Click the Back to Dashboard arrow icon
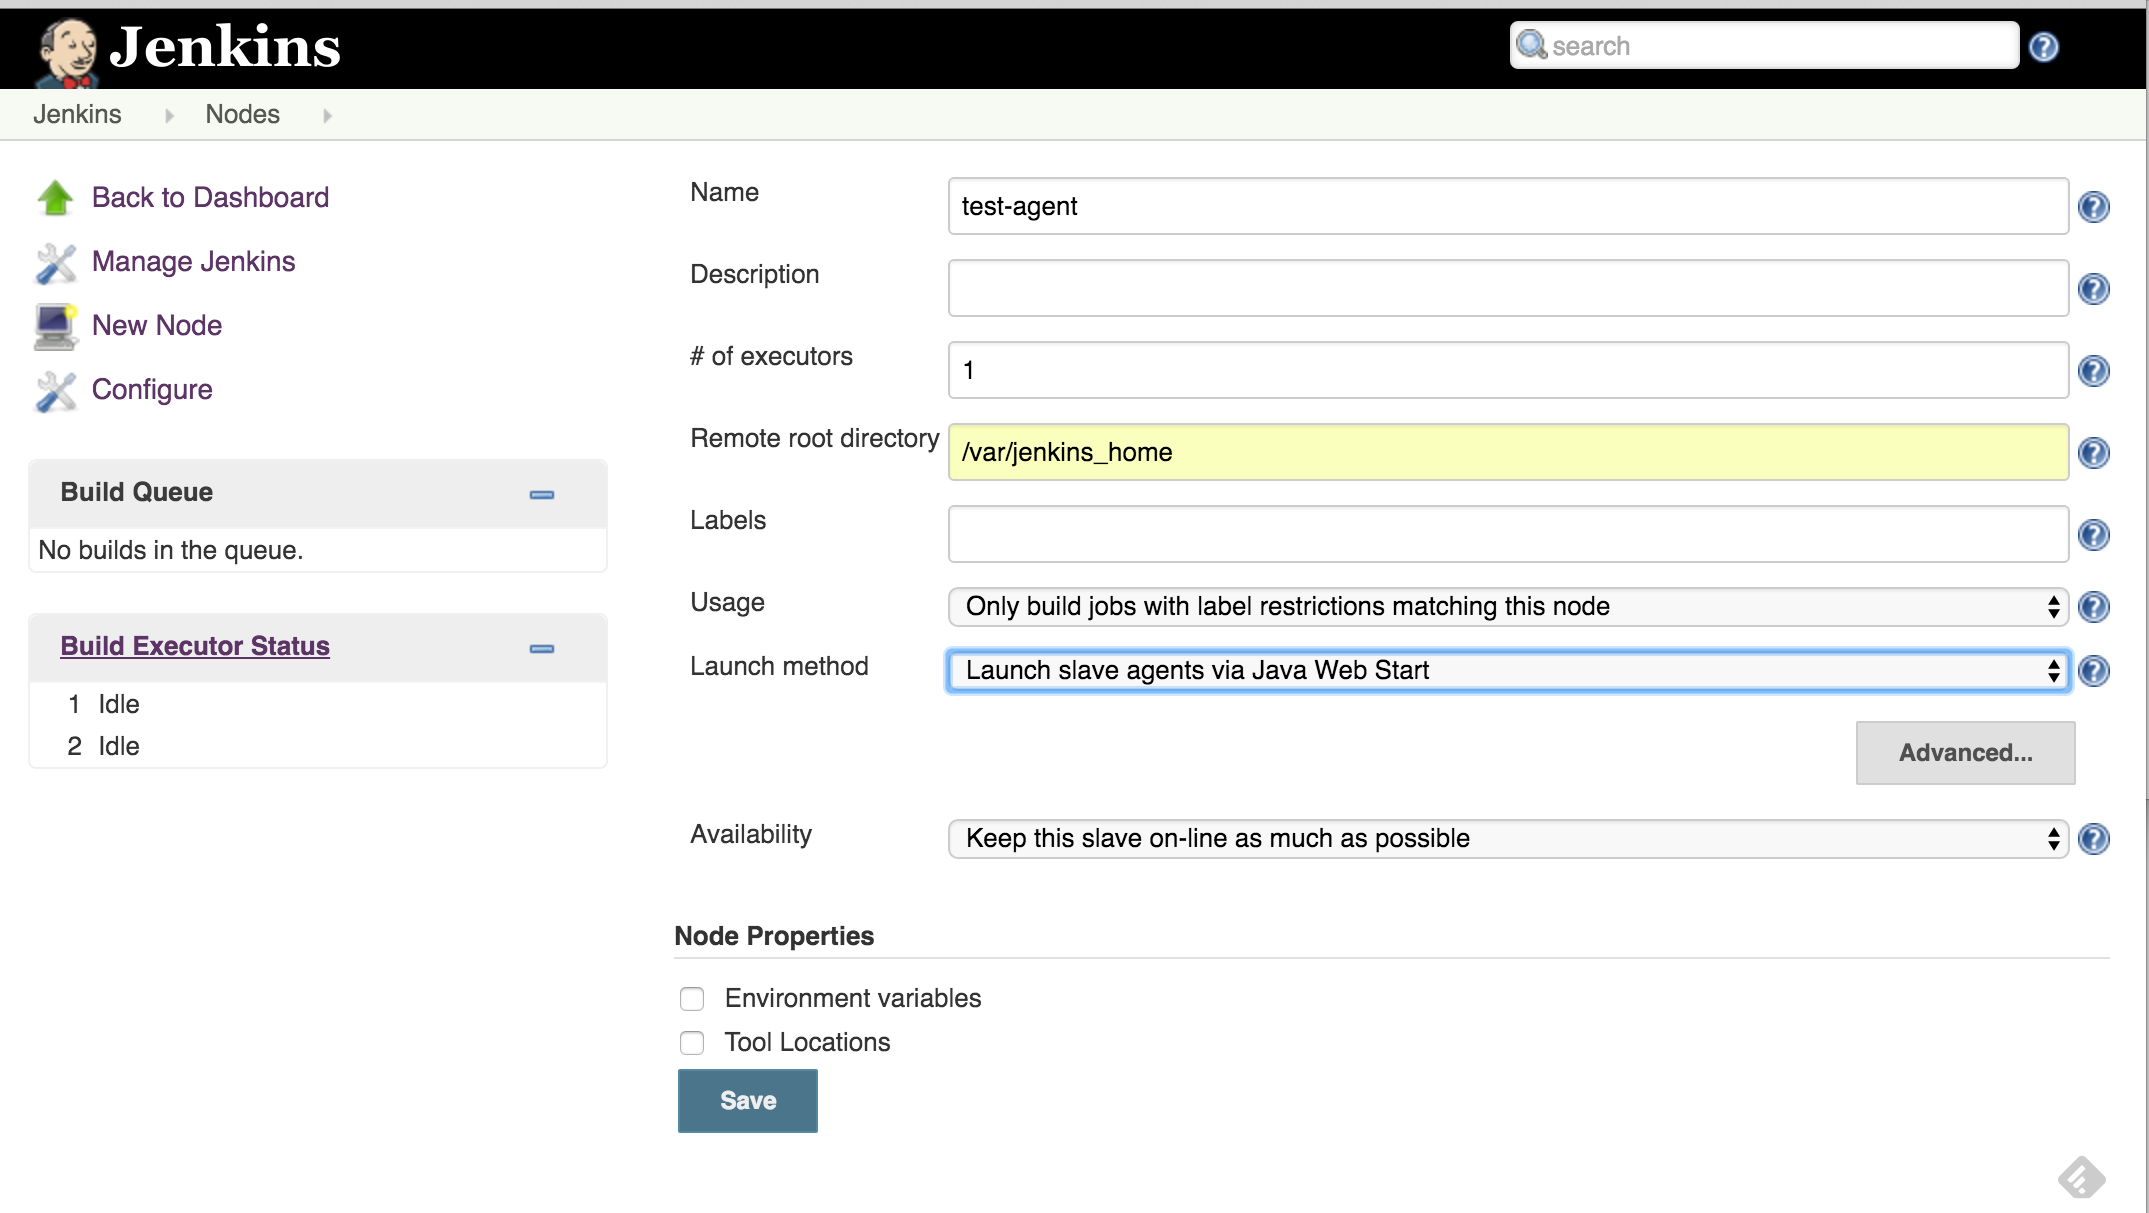This screenshot has width=2149, height=1213. tap(56, 196)
